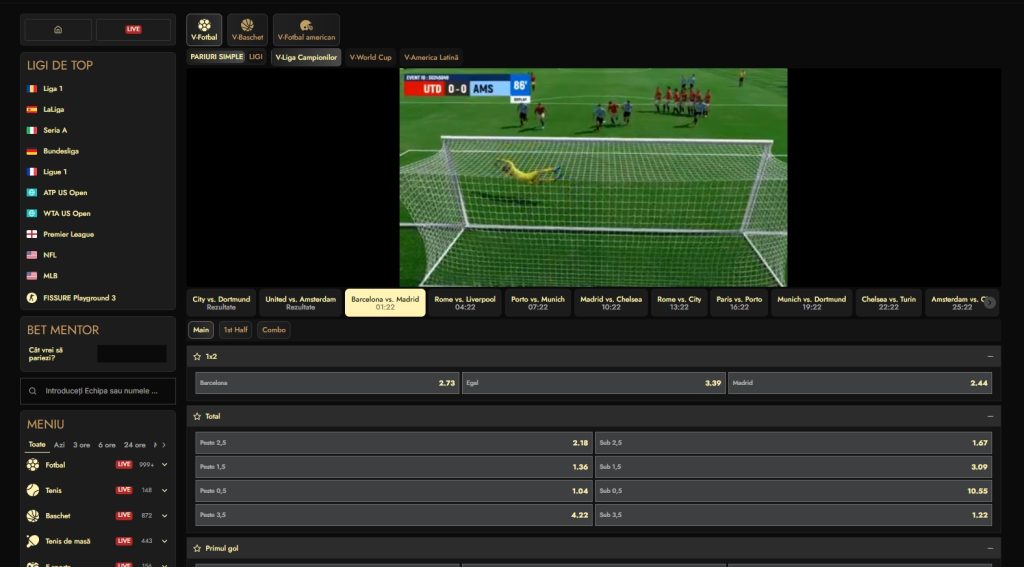Select the V-America Latină tab
1024x567 pixels.
(431, 57)
